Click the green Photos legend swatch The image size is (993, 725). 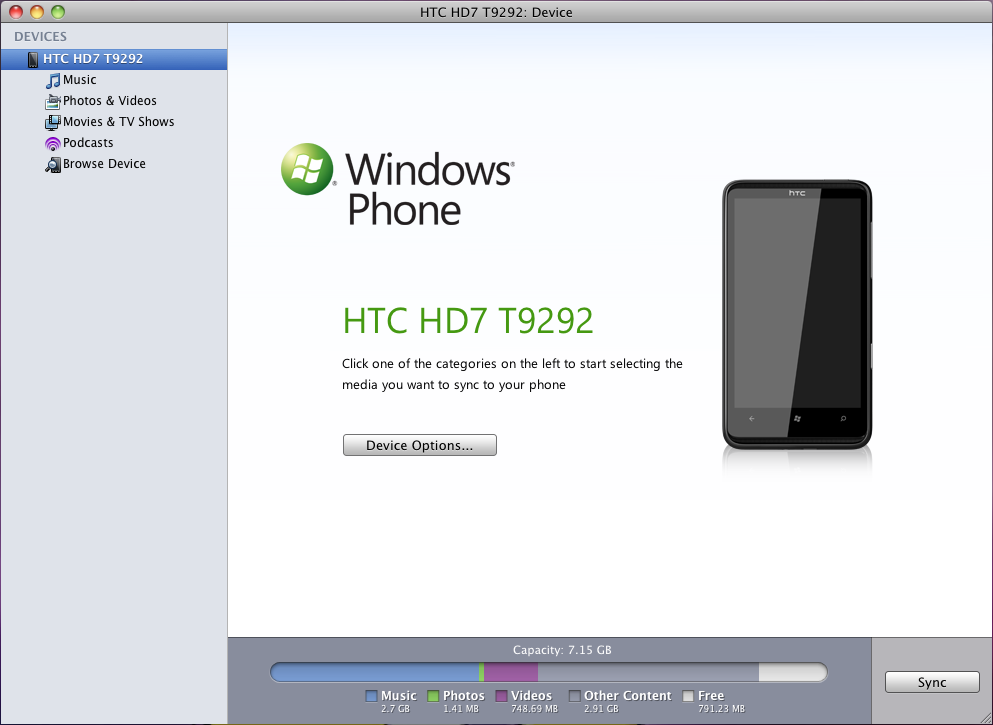coord(434,696)
